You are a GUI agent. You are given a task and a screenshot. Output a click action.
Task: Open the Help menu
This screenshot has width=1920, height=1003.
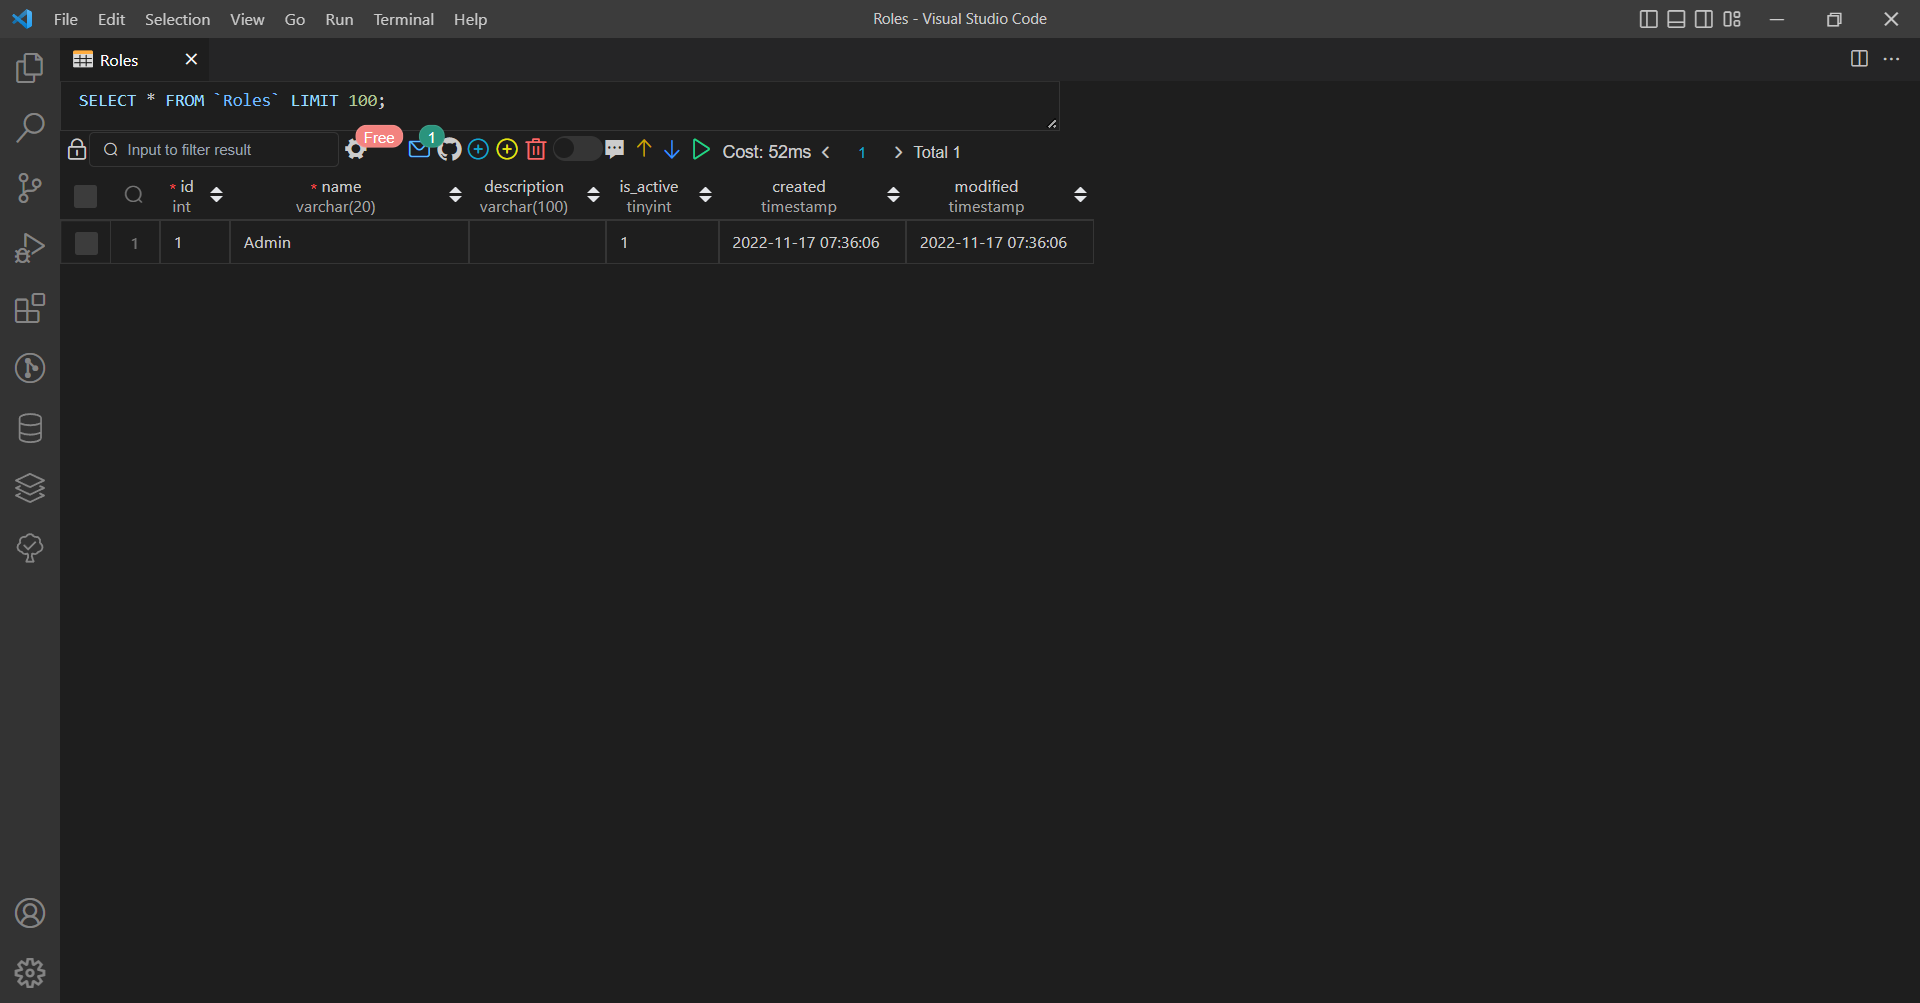click(x=470, y=19)
